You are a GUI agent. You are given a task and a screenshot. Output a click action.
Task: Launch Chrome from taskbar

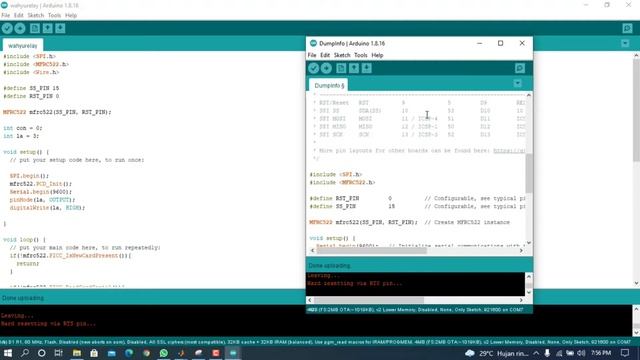pos(147,353)
